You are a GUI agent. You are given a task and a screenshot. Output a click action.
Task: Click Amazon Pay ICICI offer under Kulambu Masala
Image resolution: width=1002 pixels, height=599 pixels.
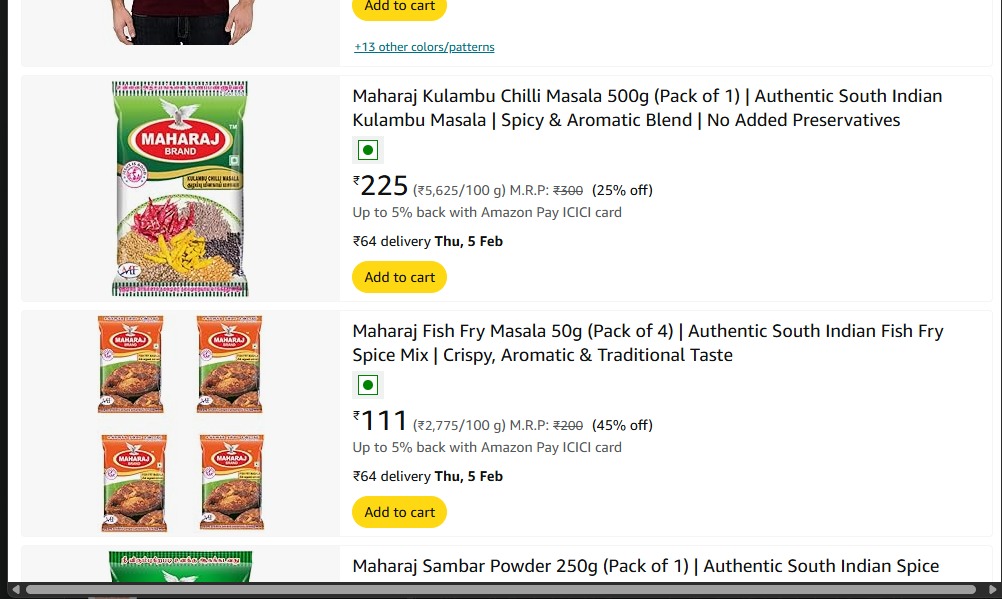[487, 212]
